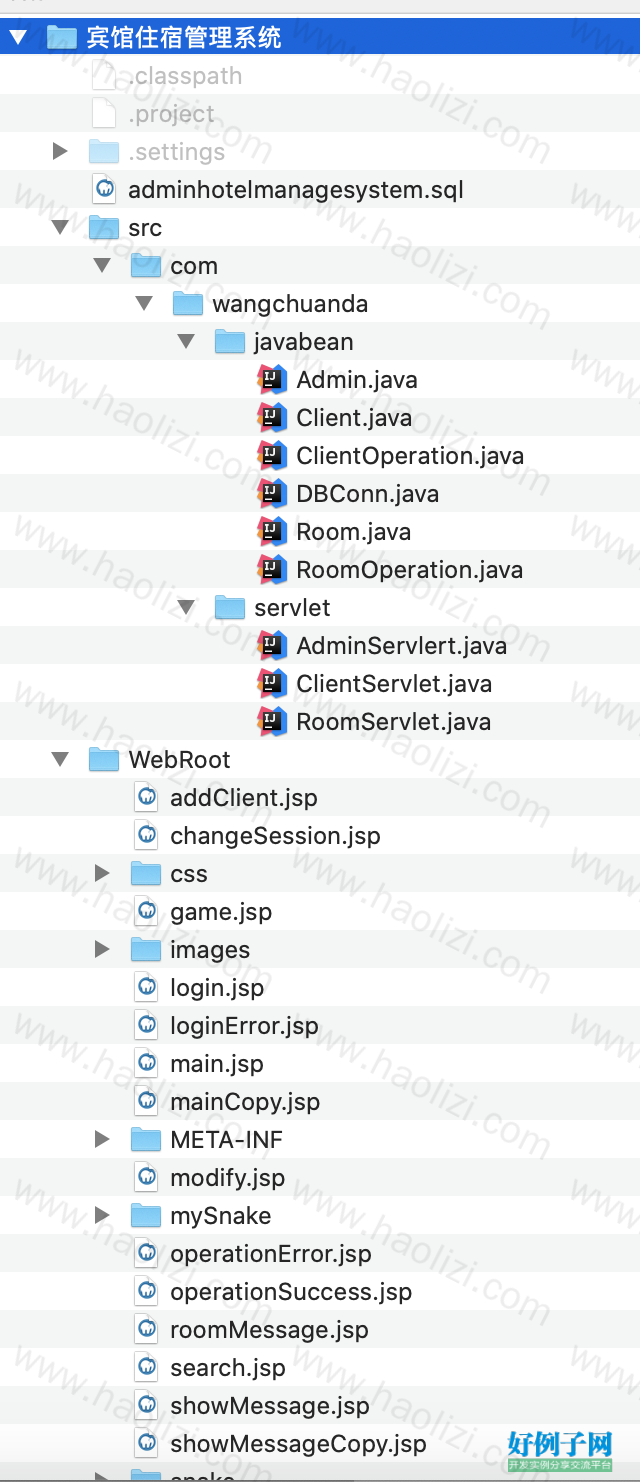Click the showMessageCopy.jsp file icon
Image resolution: width=640 pixels, height=1482 pixels.
(x=146, y=1444)
